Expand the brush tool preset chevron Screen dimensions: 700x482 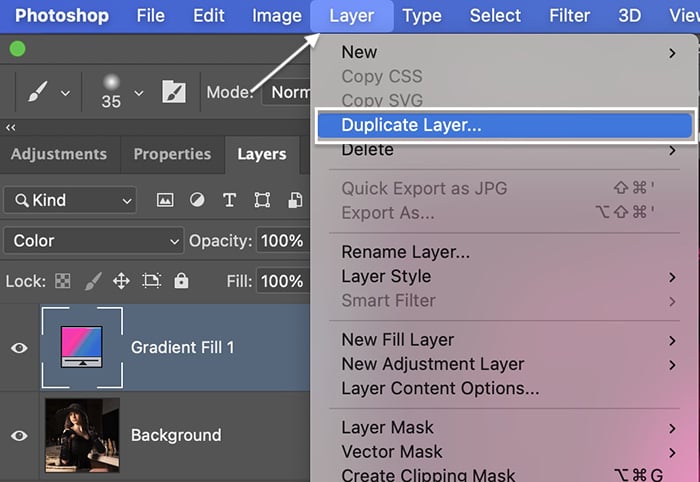[66, 93]
